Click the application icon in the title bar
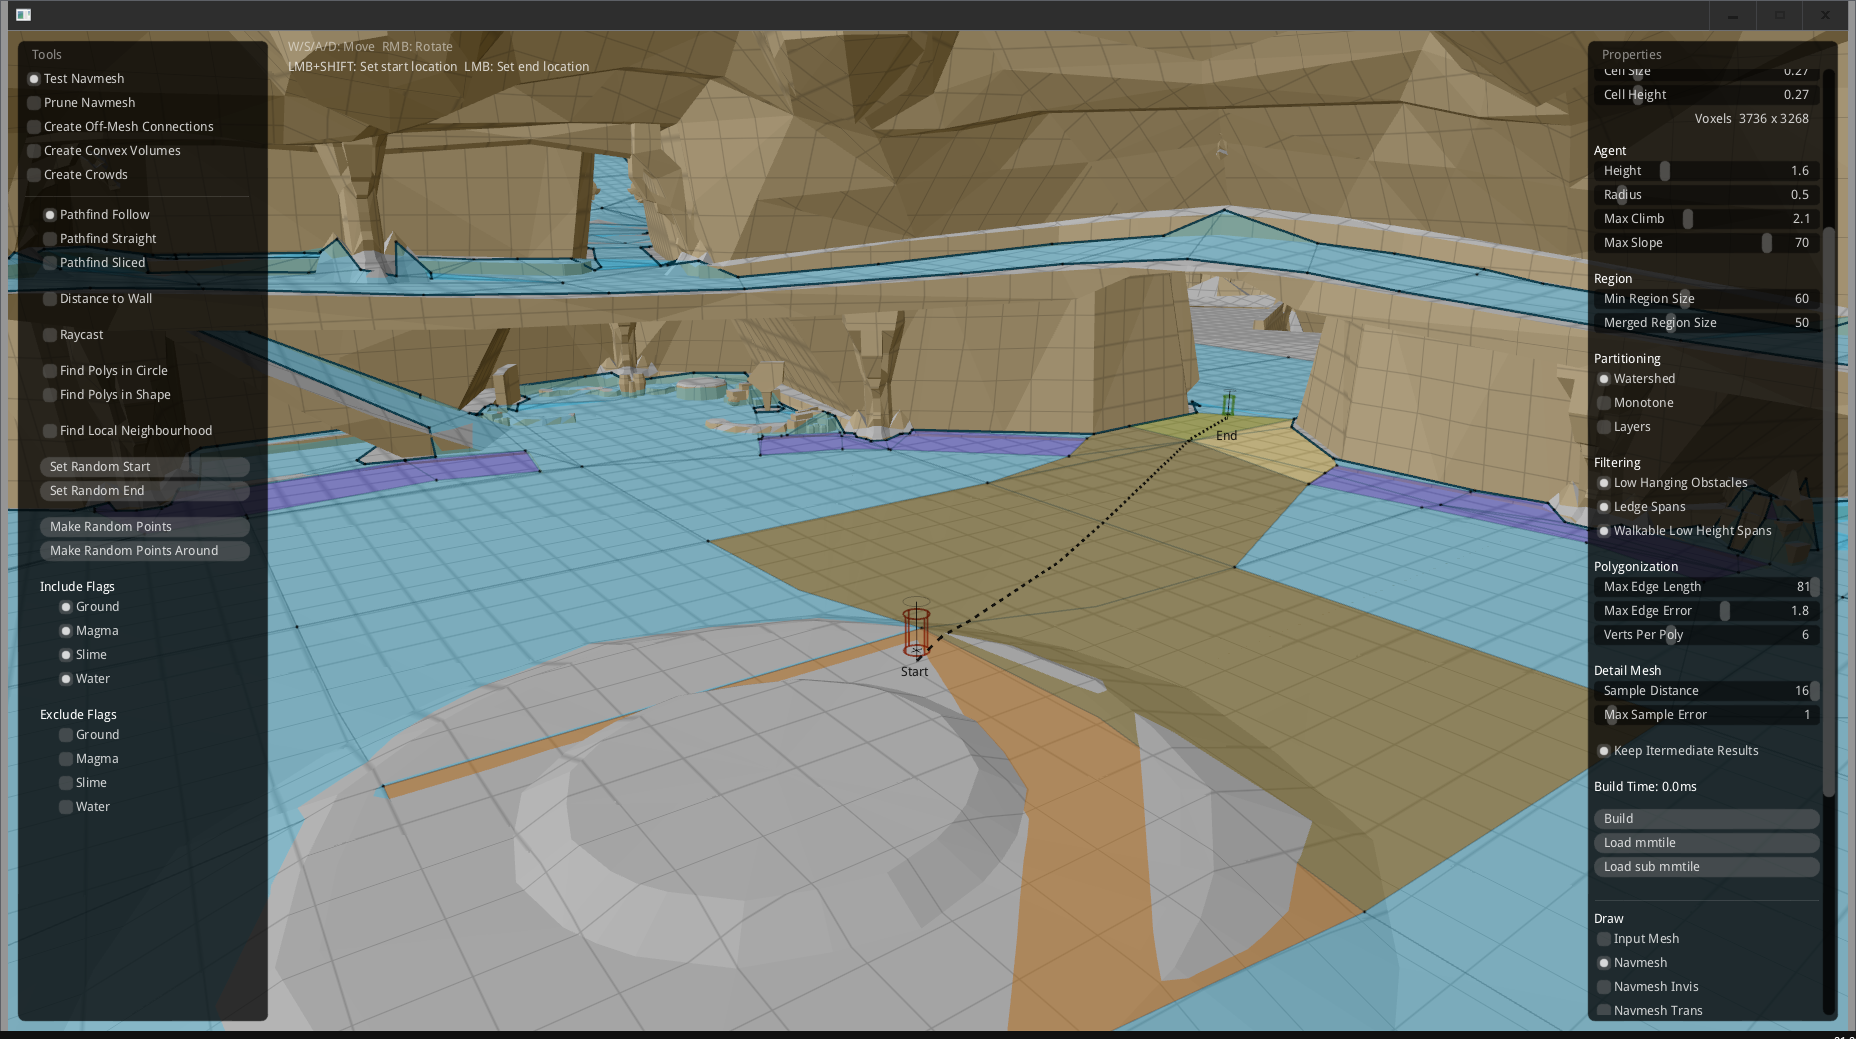Viewport: 1856px width, 1039px height. [25, 15]
